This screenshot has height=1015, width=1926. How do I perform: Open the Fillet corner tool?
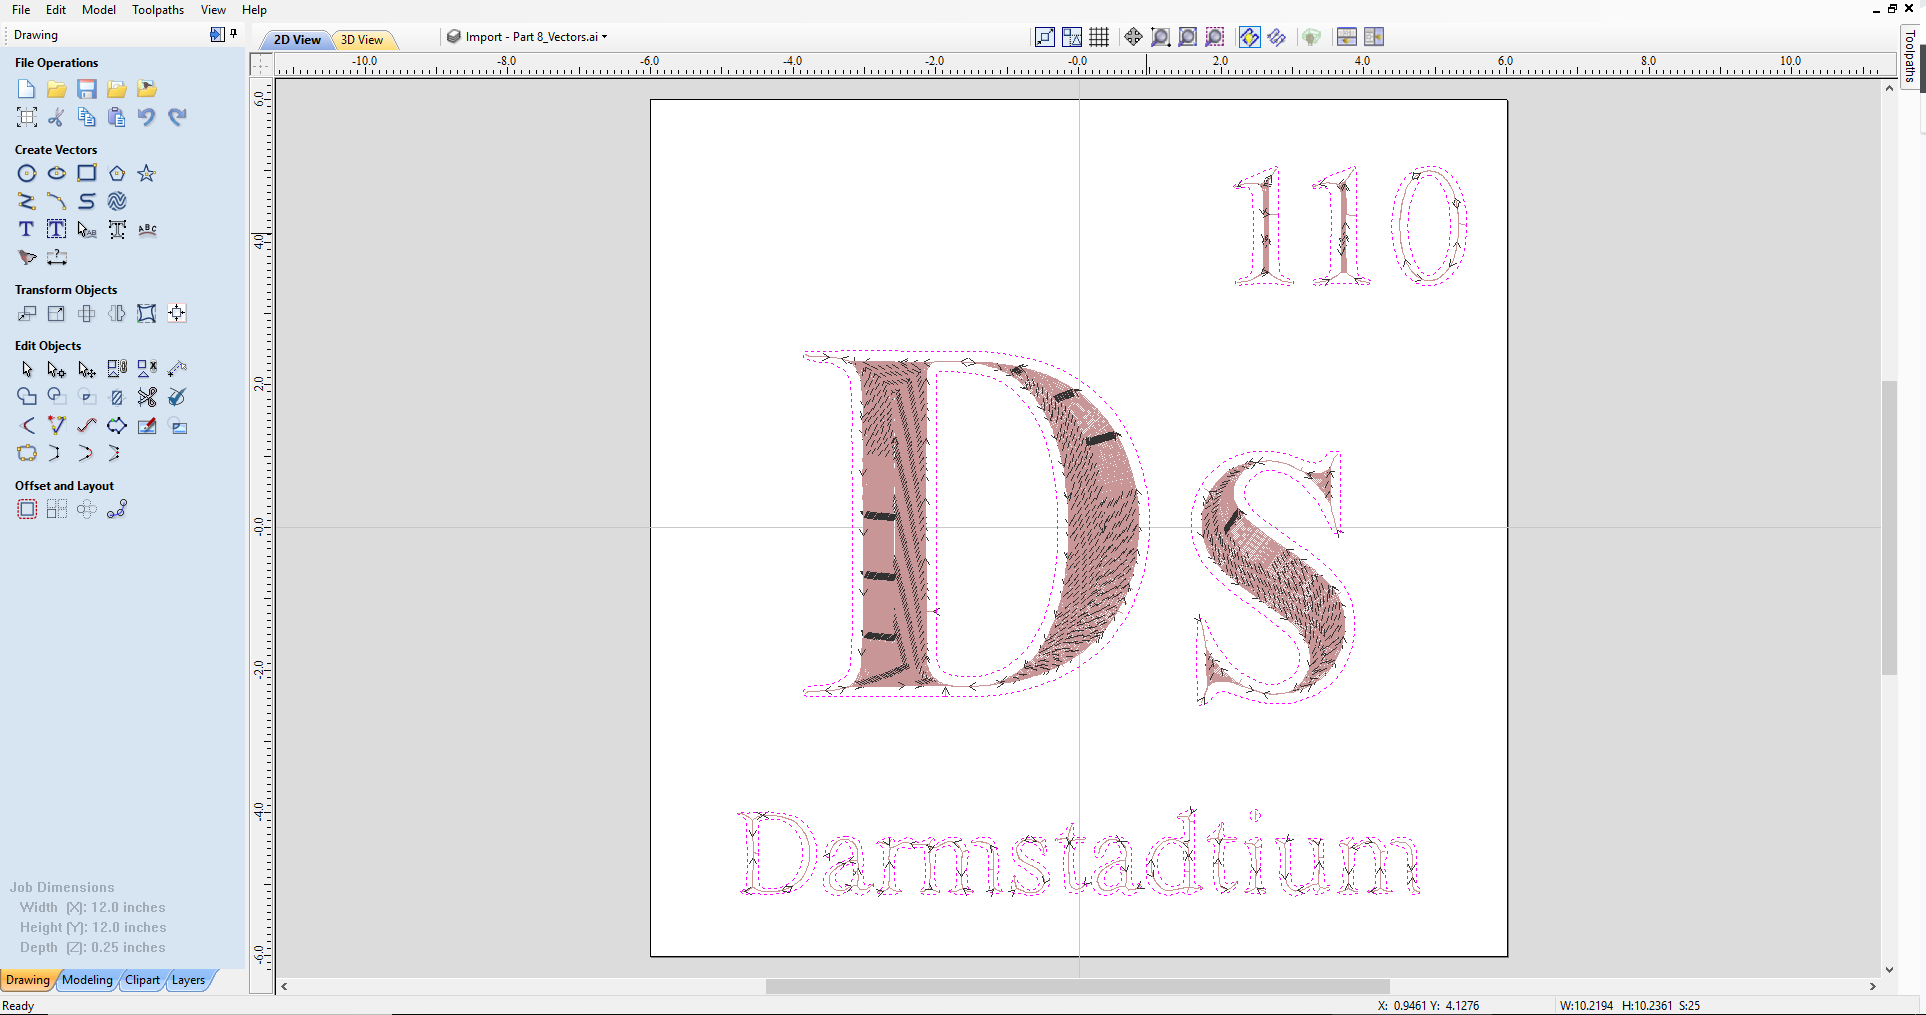(27, 425)
